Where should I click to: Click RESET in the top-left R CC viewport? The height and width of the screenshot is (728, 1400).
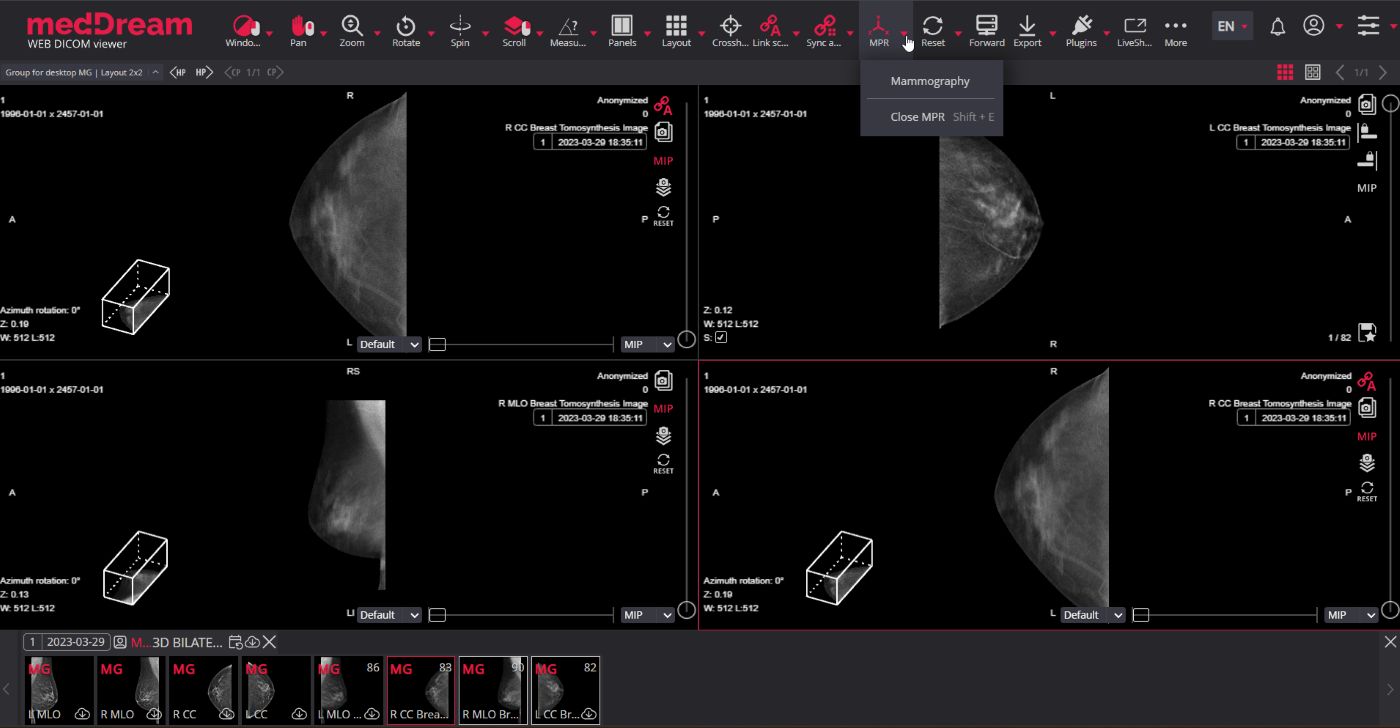click(663, 215)
